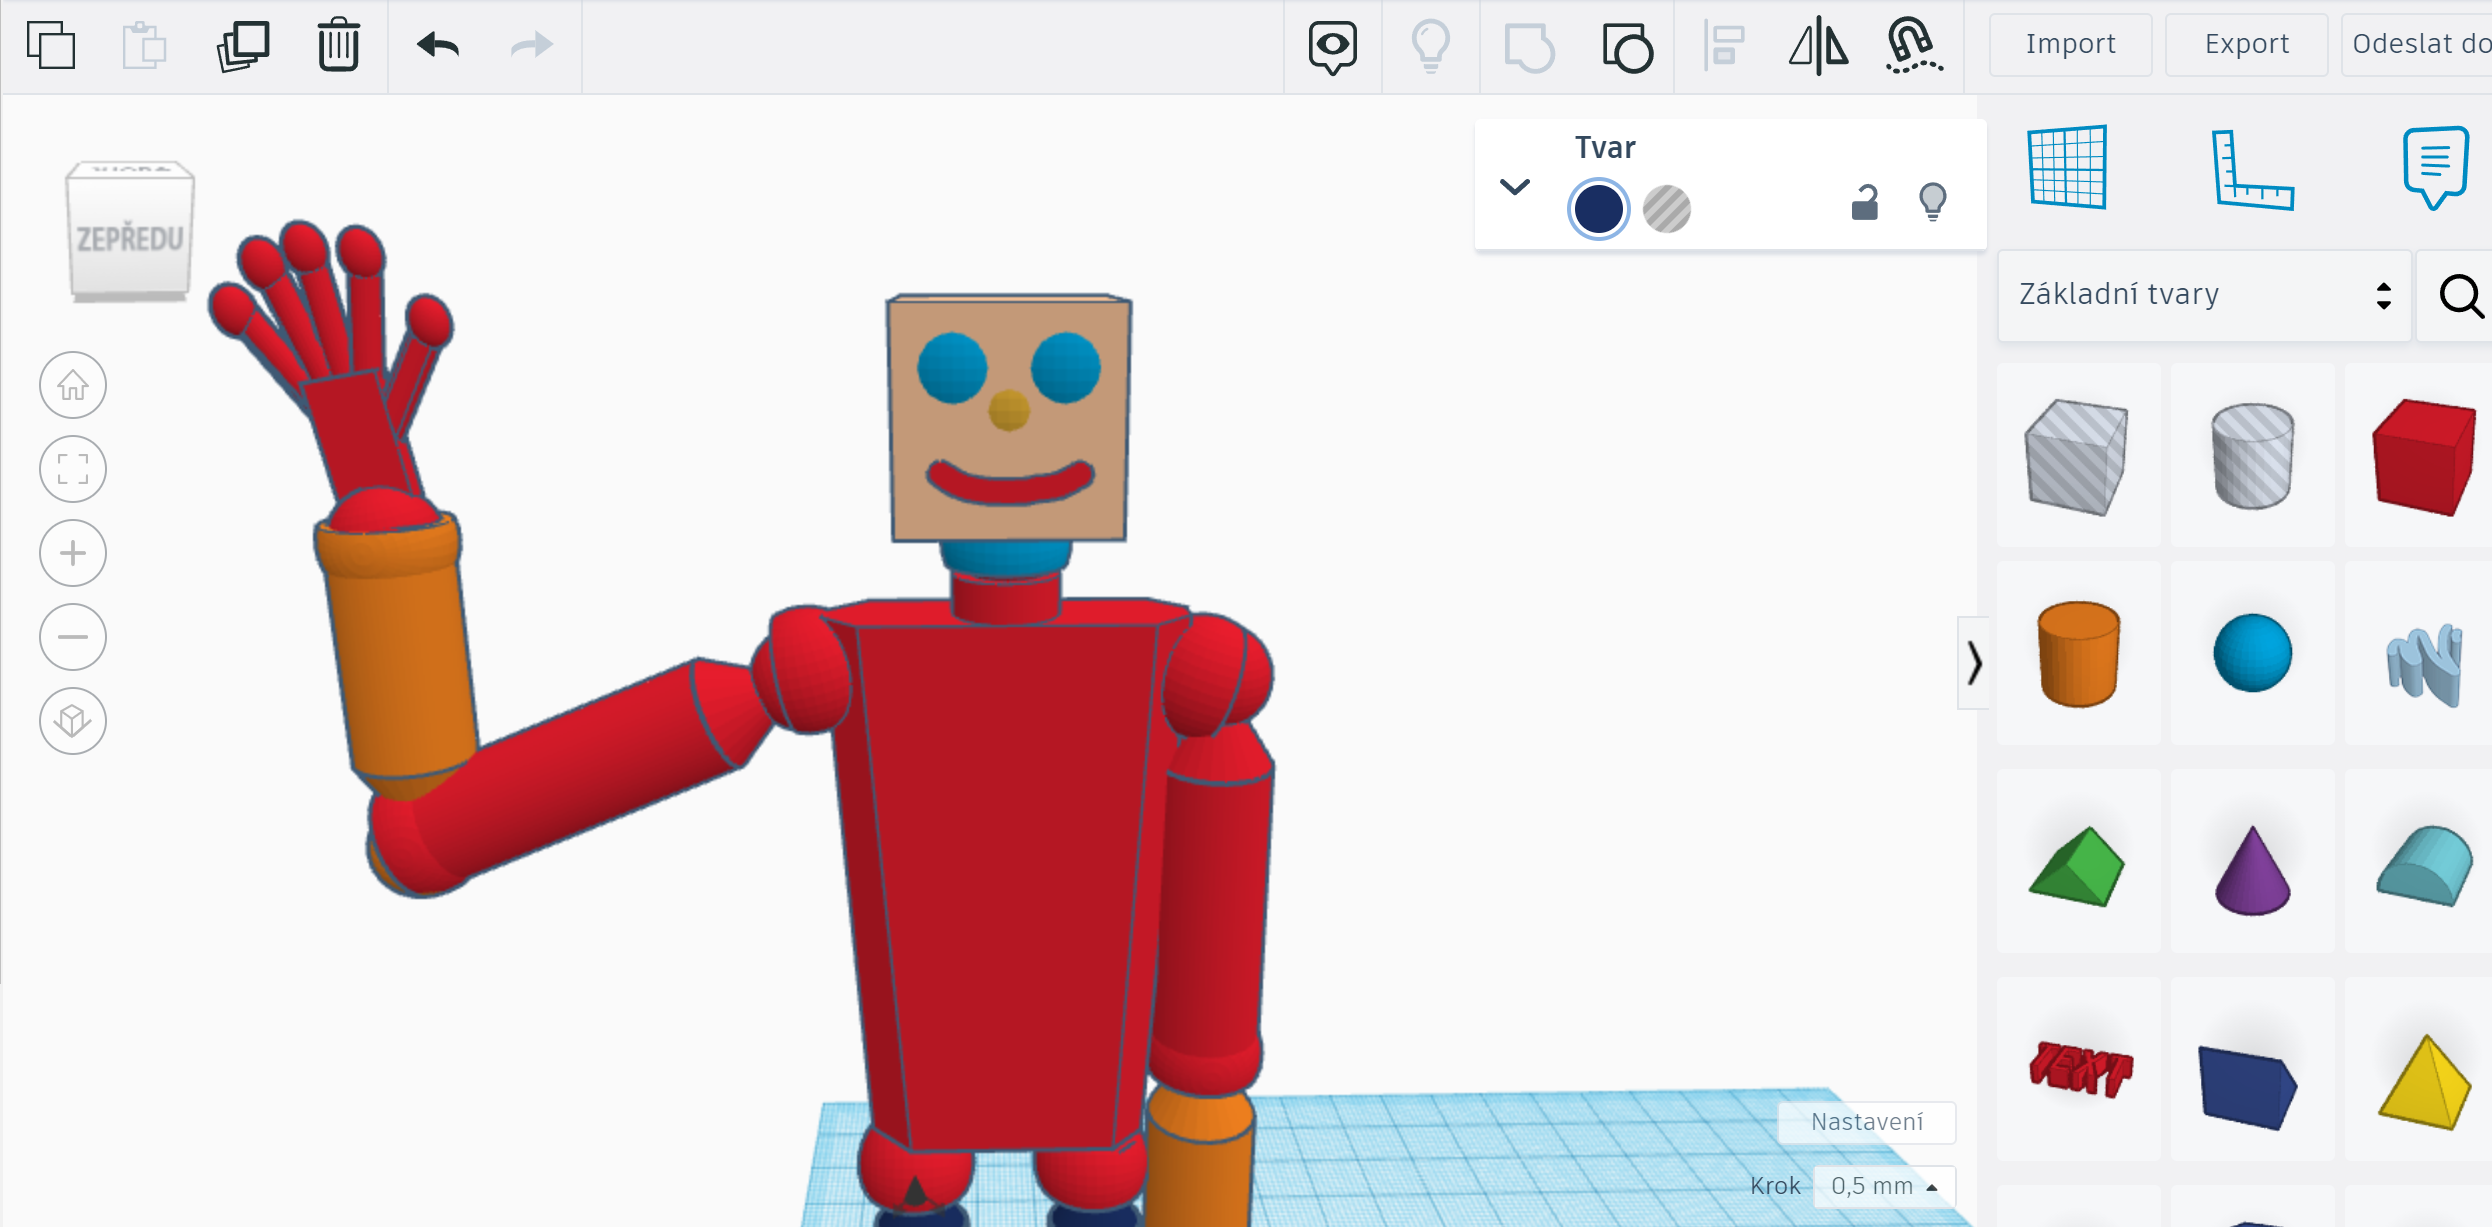
Task: Click the Duplicate and repeat icon
Action: (243, 45)
